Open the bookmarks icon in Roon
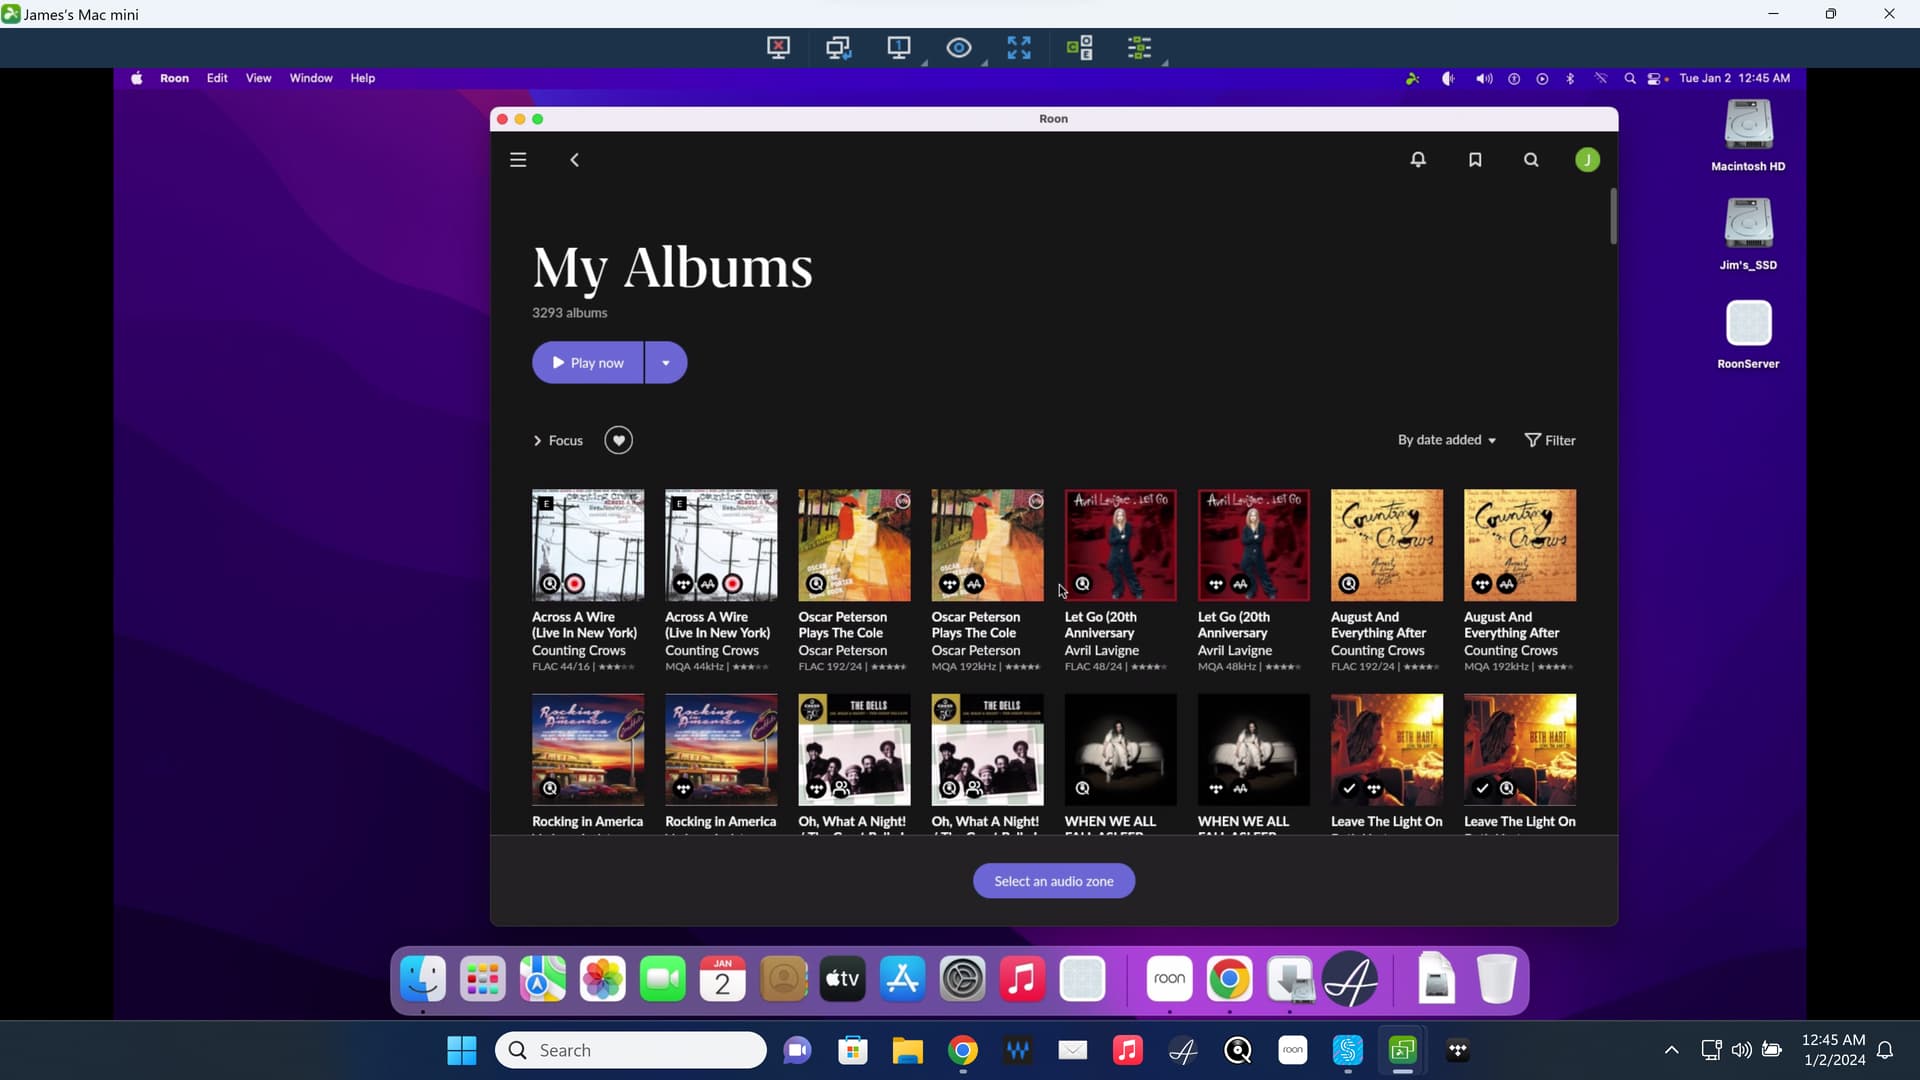The image size is (1920, 1080). [1475, 160]
